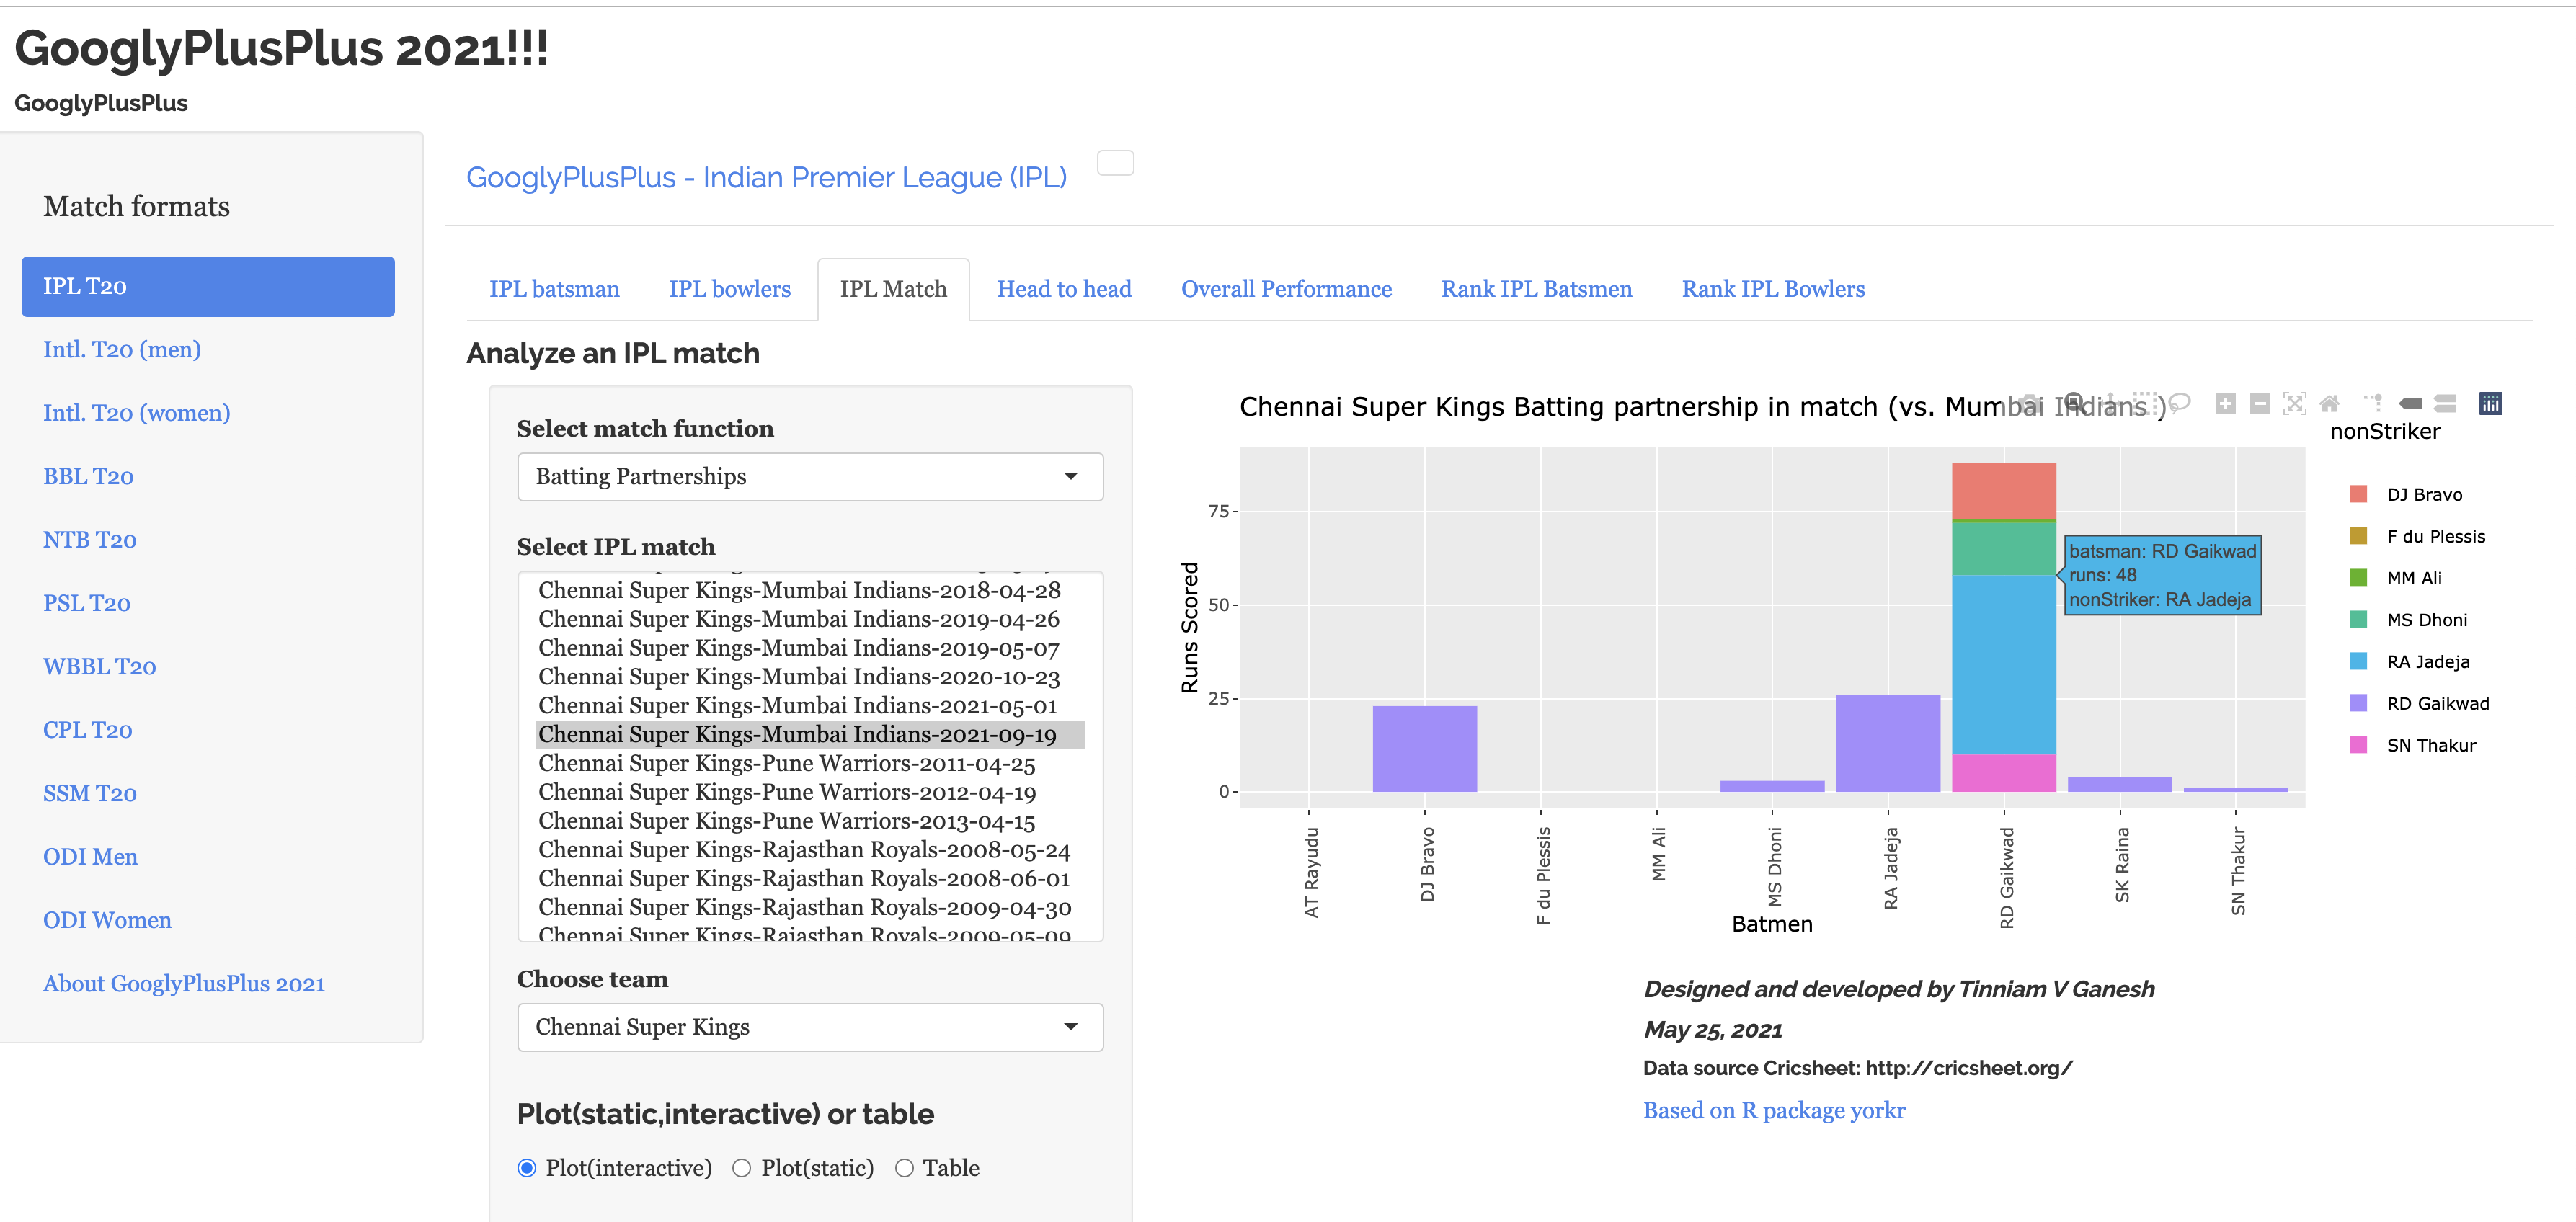2576x1222 pixels.
Task: Select the Plot(interactive) radio button
Action: coord(527,1168)
